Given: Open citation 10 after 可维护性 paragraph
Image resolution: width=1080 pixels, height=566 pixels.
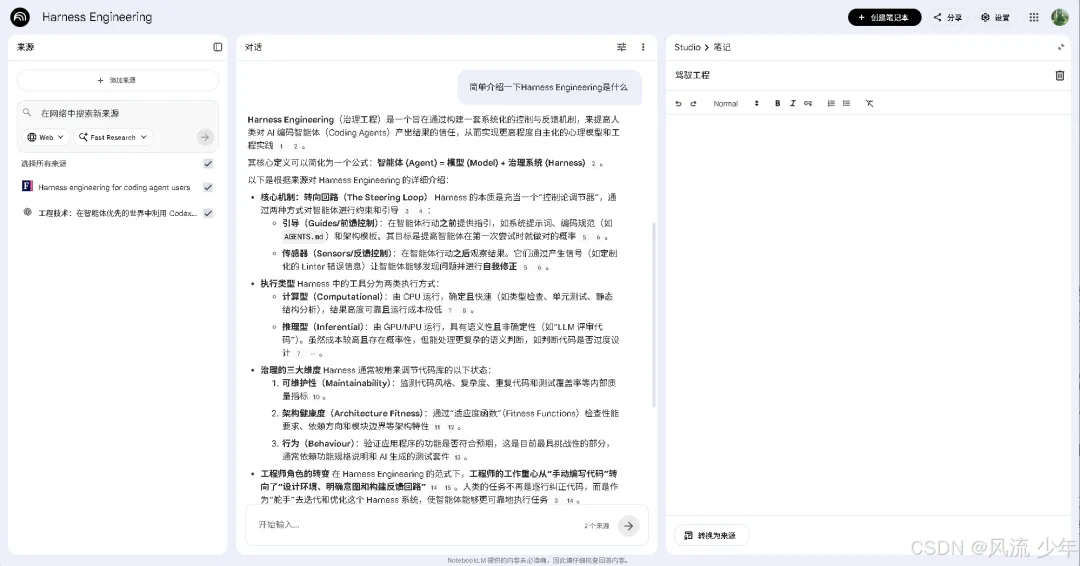Looking at the screenshot, I should [316, 397].
